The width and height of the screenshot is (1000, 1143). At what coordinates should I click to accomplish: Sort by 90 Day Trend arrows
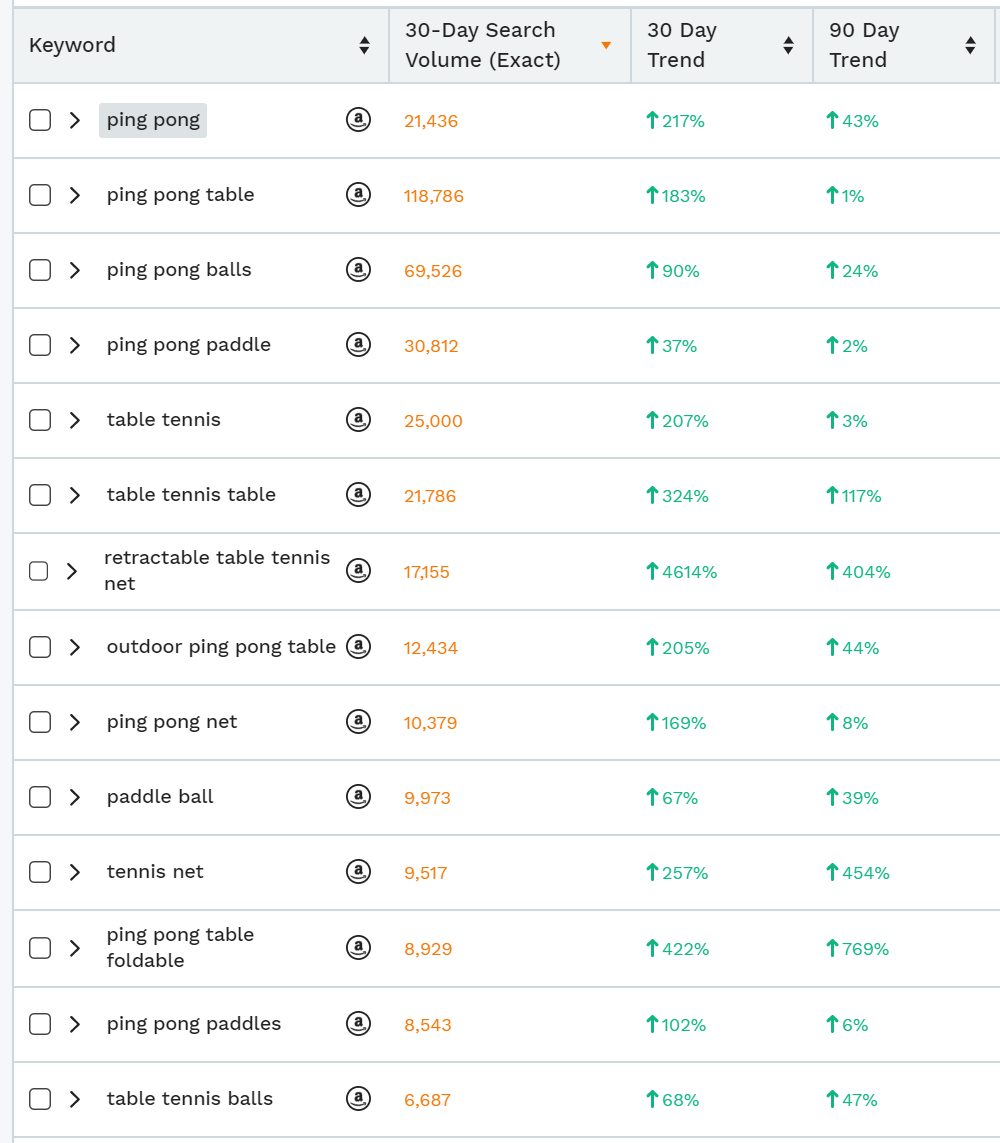(970, 45)
